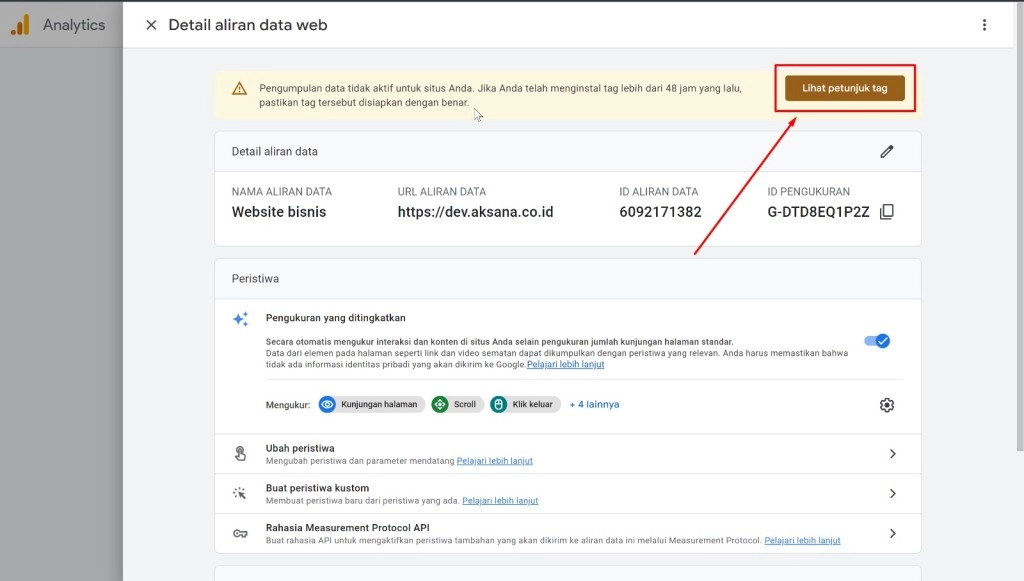Copy the measurement ID G-DTD8EQ1P2Z
This screenshot has width=1024, height=581.
[886, 212]
